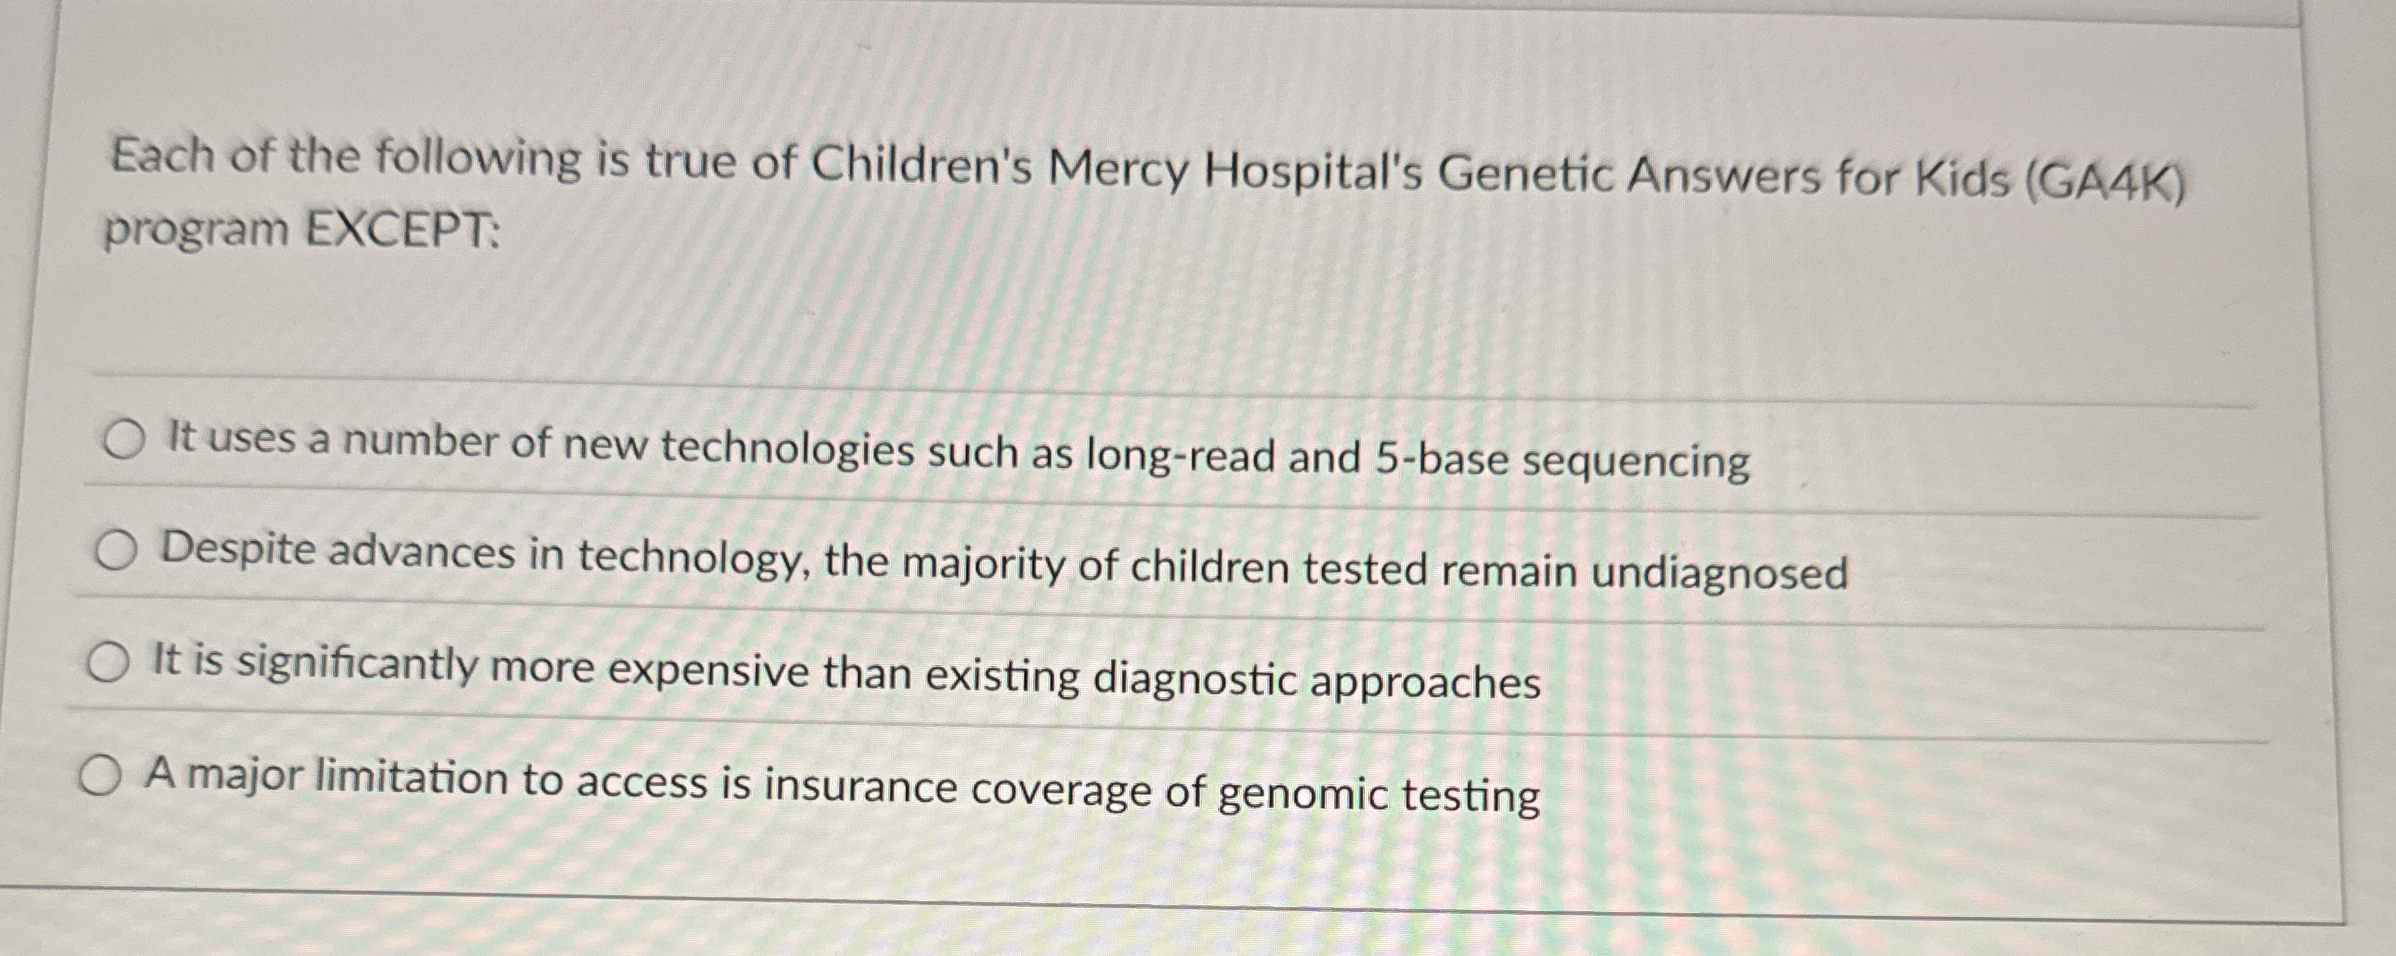Click 'genomic testing' in the fourth option

click(1379, 794)
